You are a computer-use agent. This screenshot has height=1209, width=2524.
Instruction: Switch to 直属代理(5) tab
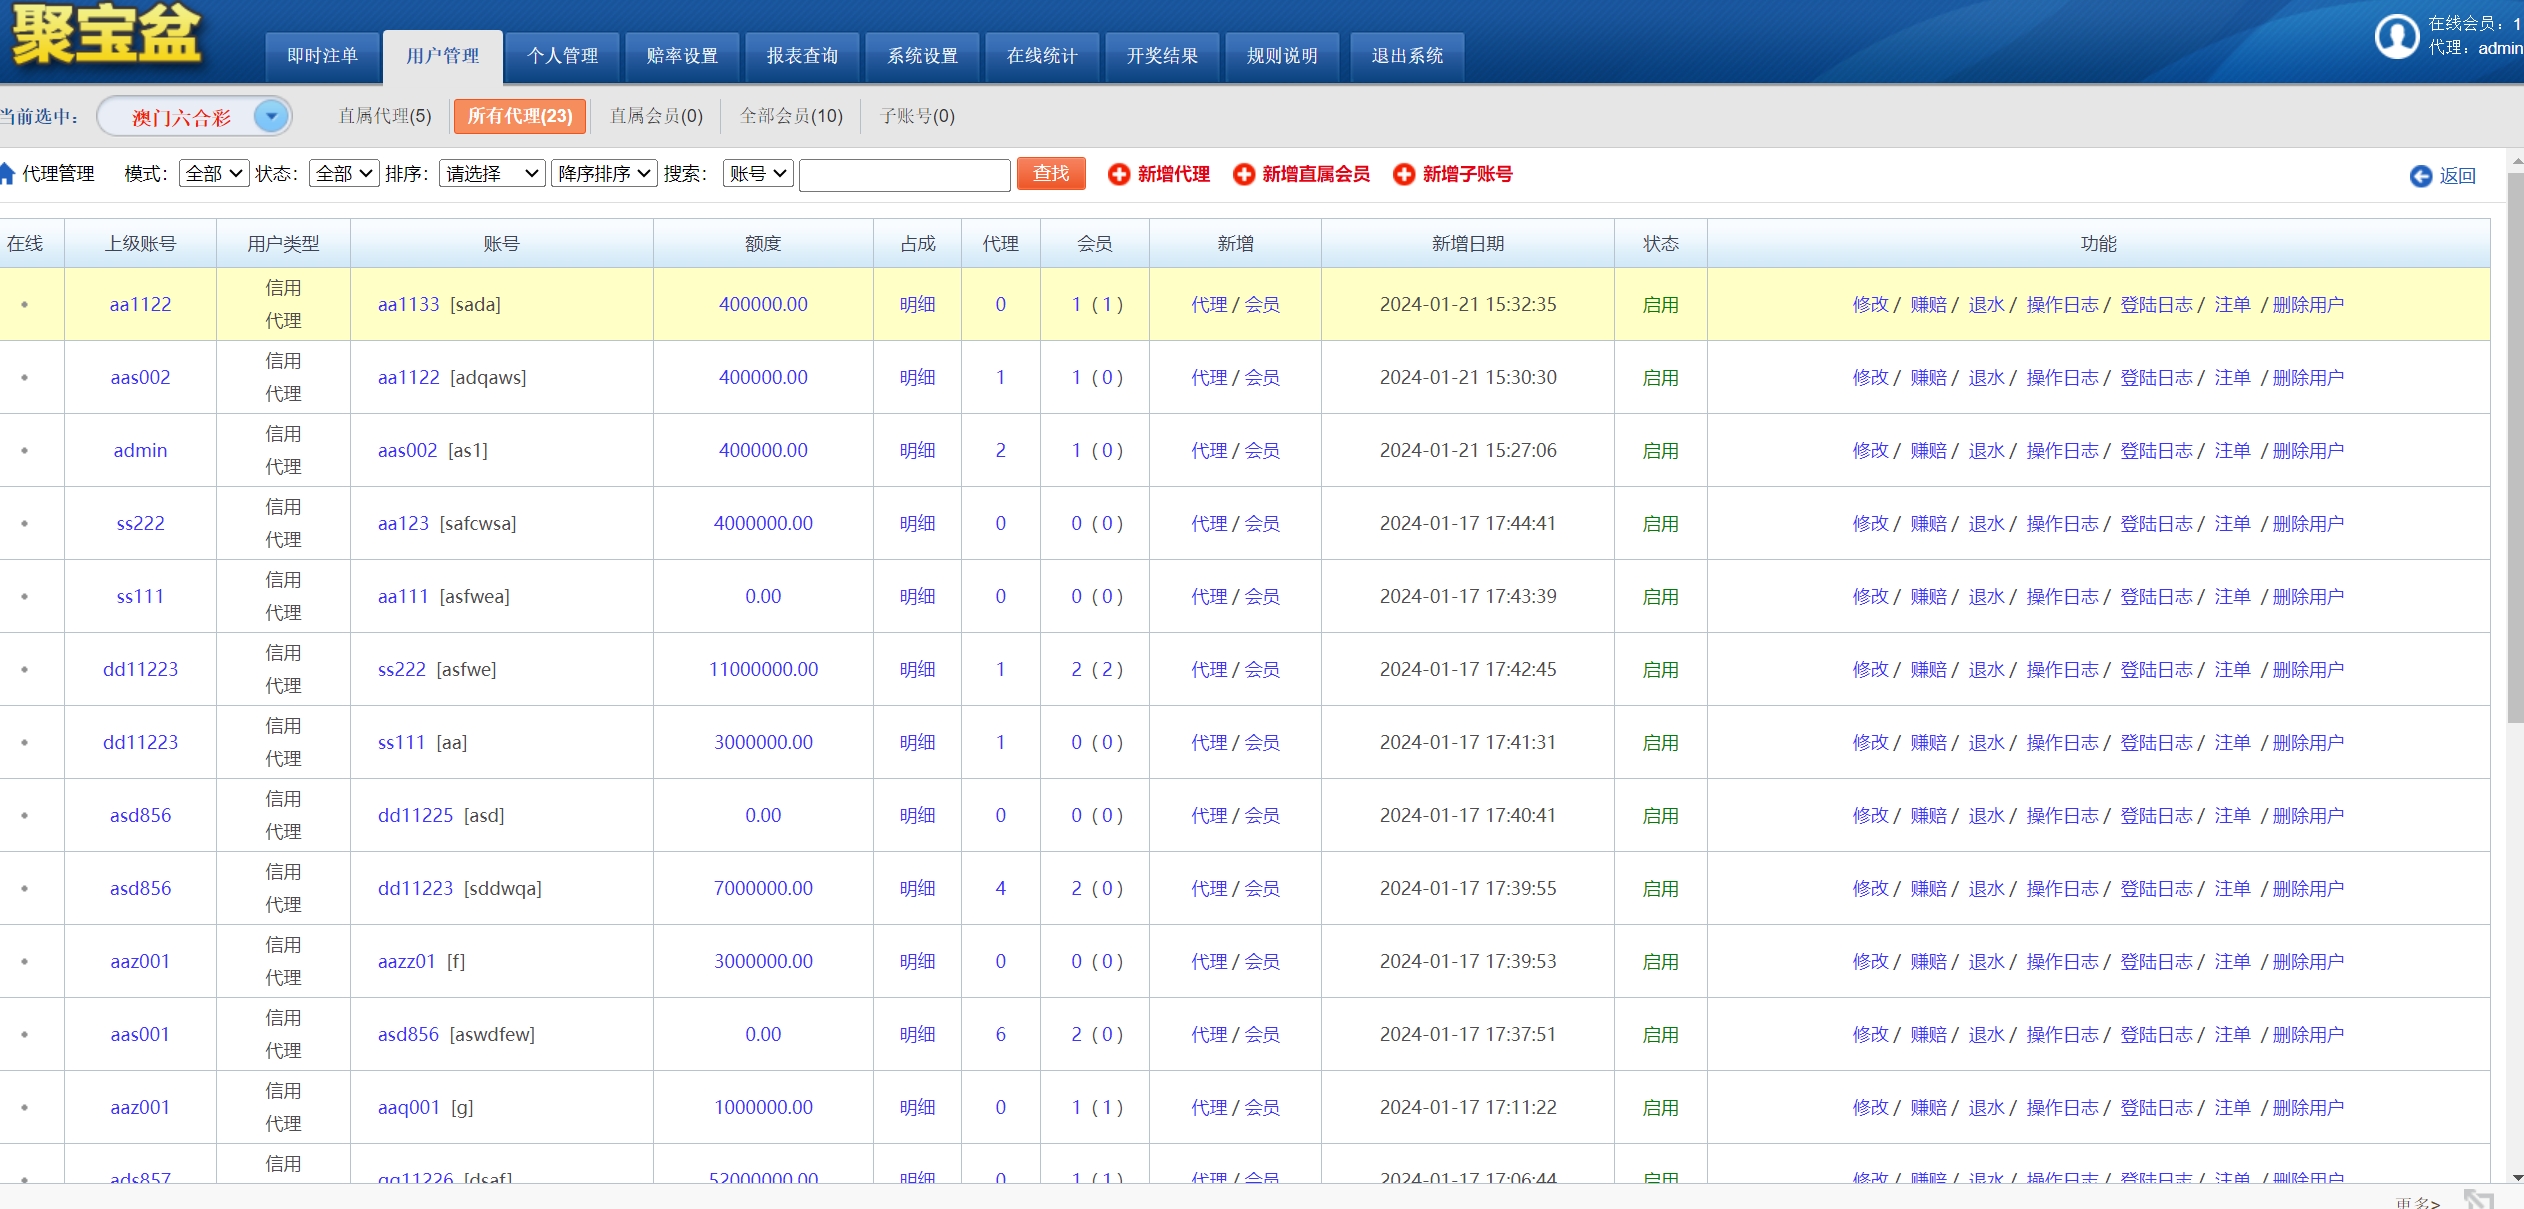coord(385,116)
